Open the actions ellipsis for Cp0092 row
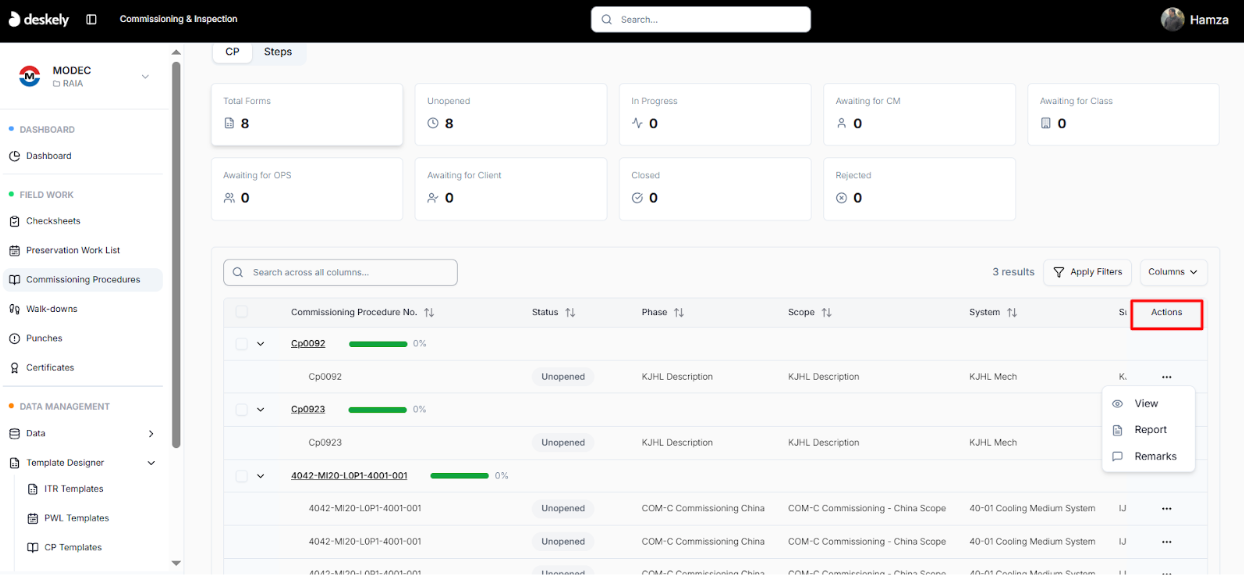 pos(1166,376)
